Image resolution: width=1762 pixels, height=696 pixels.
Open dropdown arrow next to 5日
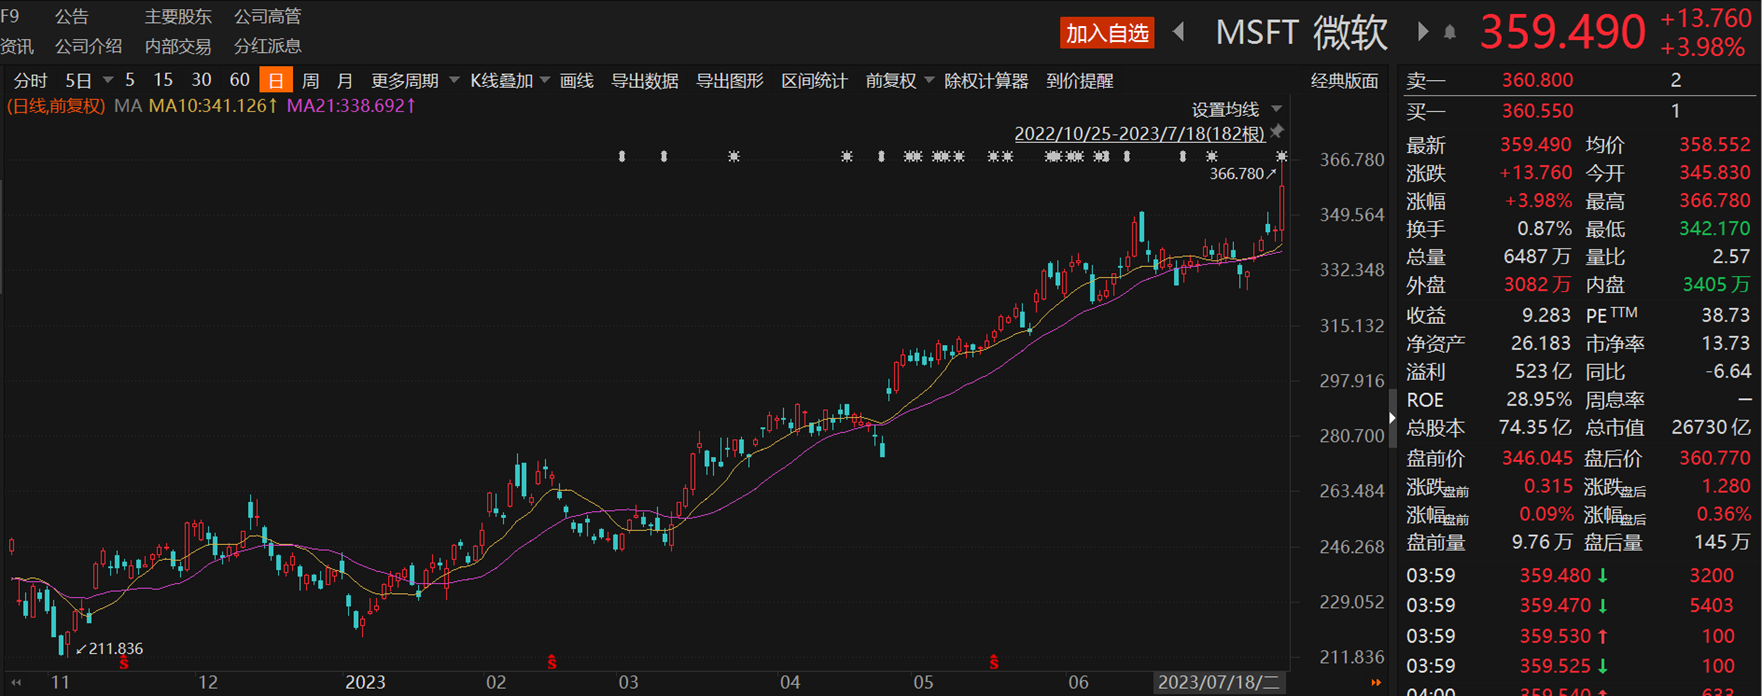(x=107, y=80)
